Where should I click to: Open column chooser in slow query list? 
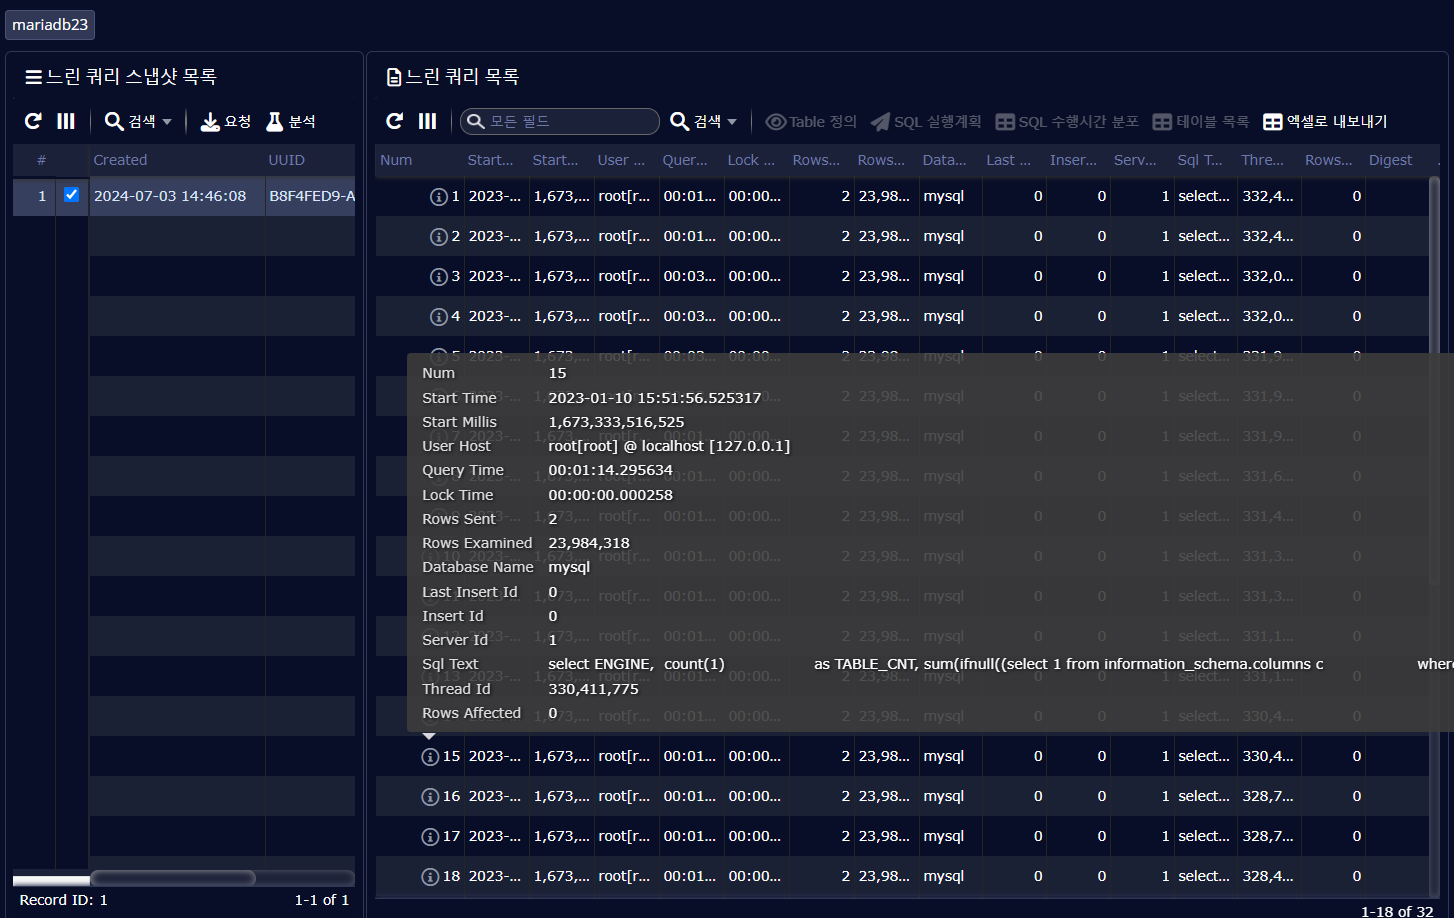[x=428, y=121]
